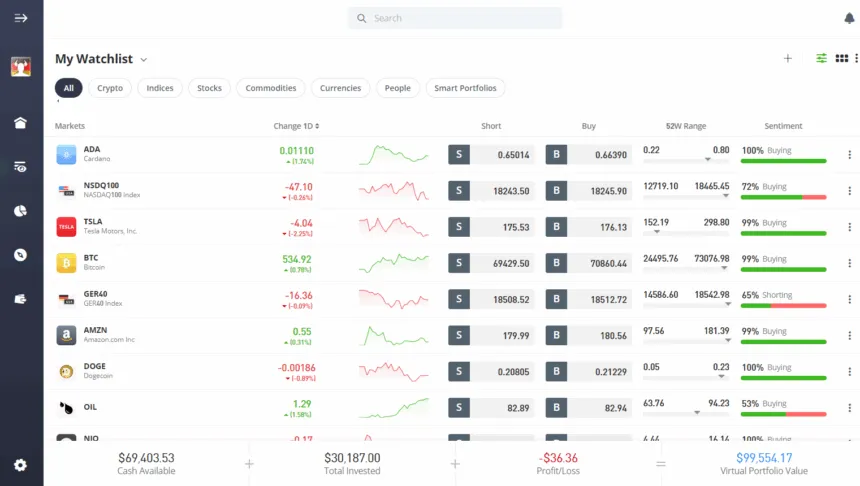Image resolution: width=860 pixels, height=486 pixels.
Task: Switch to grid view icon
Action: (841, 58)
